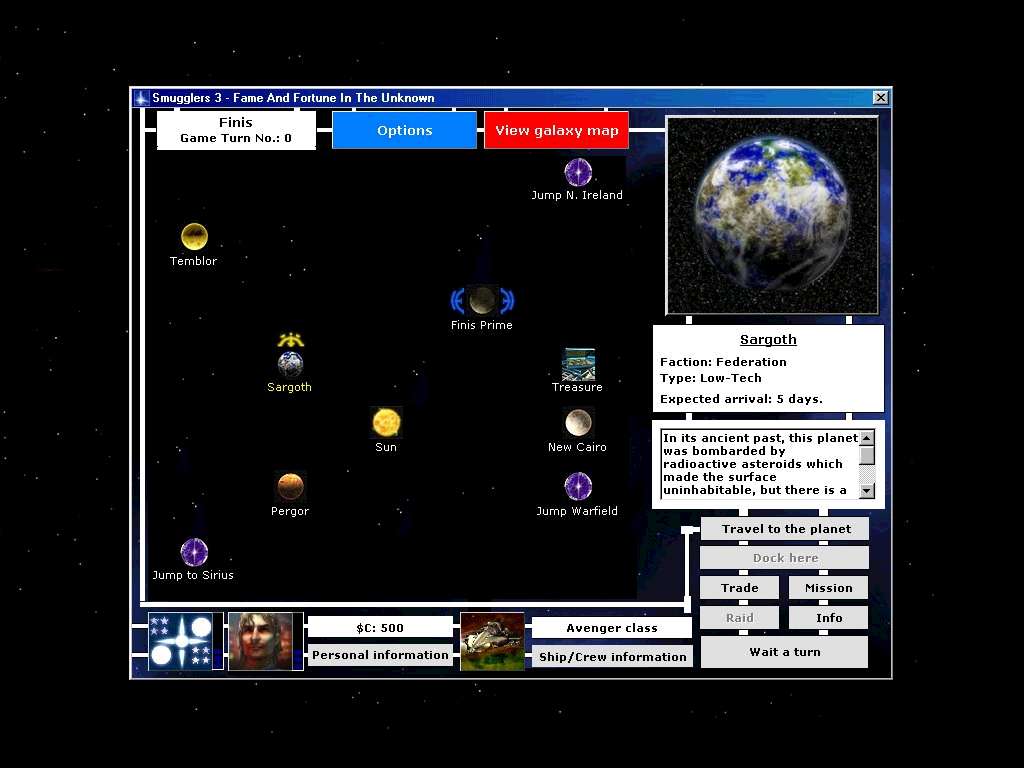Click the Smugglers 3 title bar icon

point(141,98)
